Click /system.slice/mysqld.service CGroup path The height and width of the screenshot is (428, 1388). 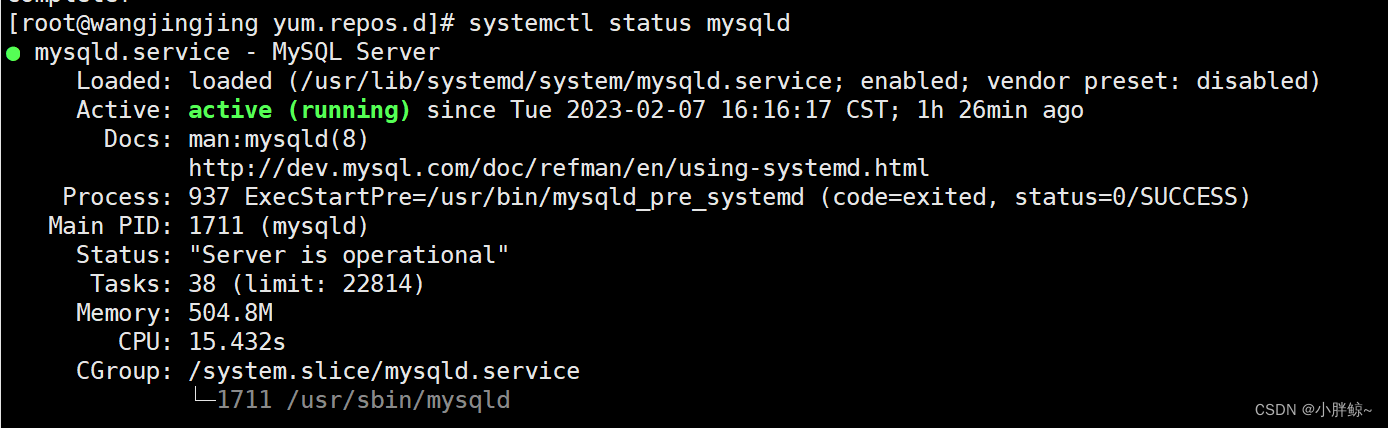pyautogui.click(x=384, y=371)
